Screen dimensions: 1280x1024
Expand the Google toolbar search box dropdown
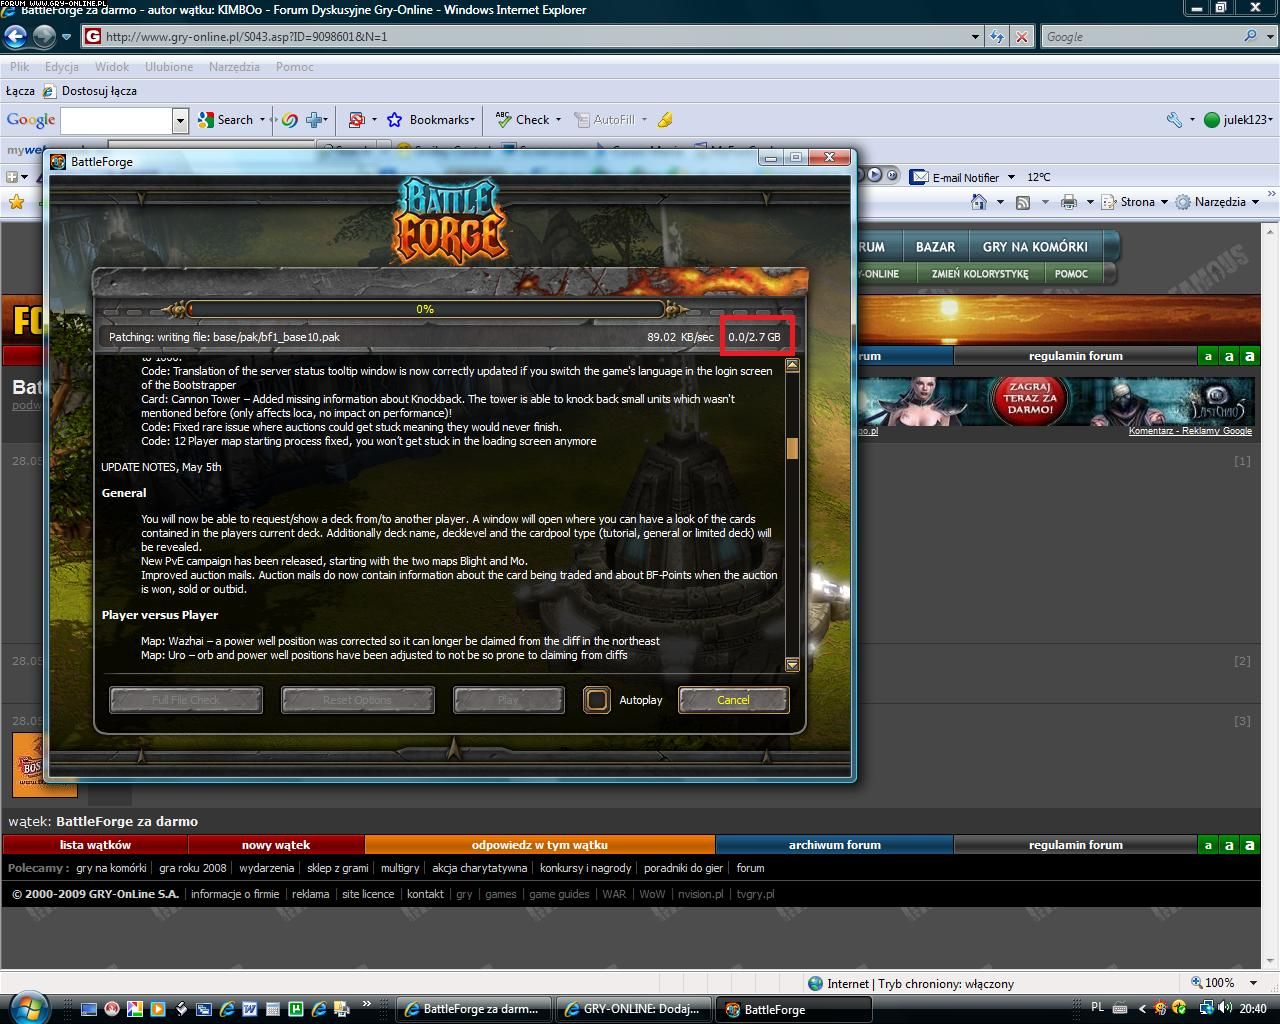pyautogui.click(x=180, y=120)
